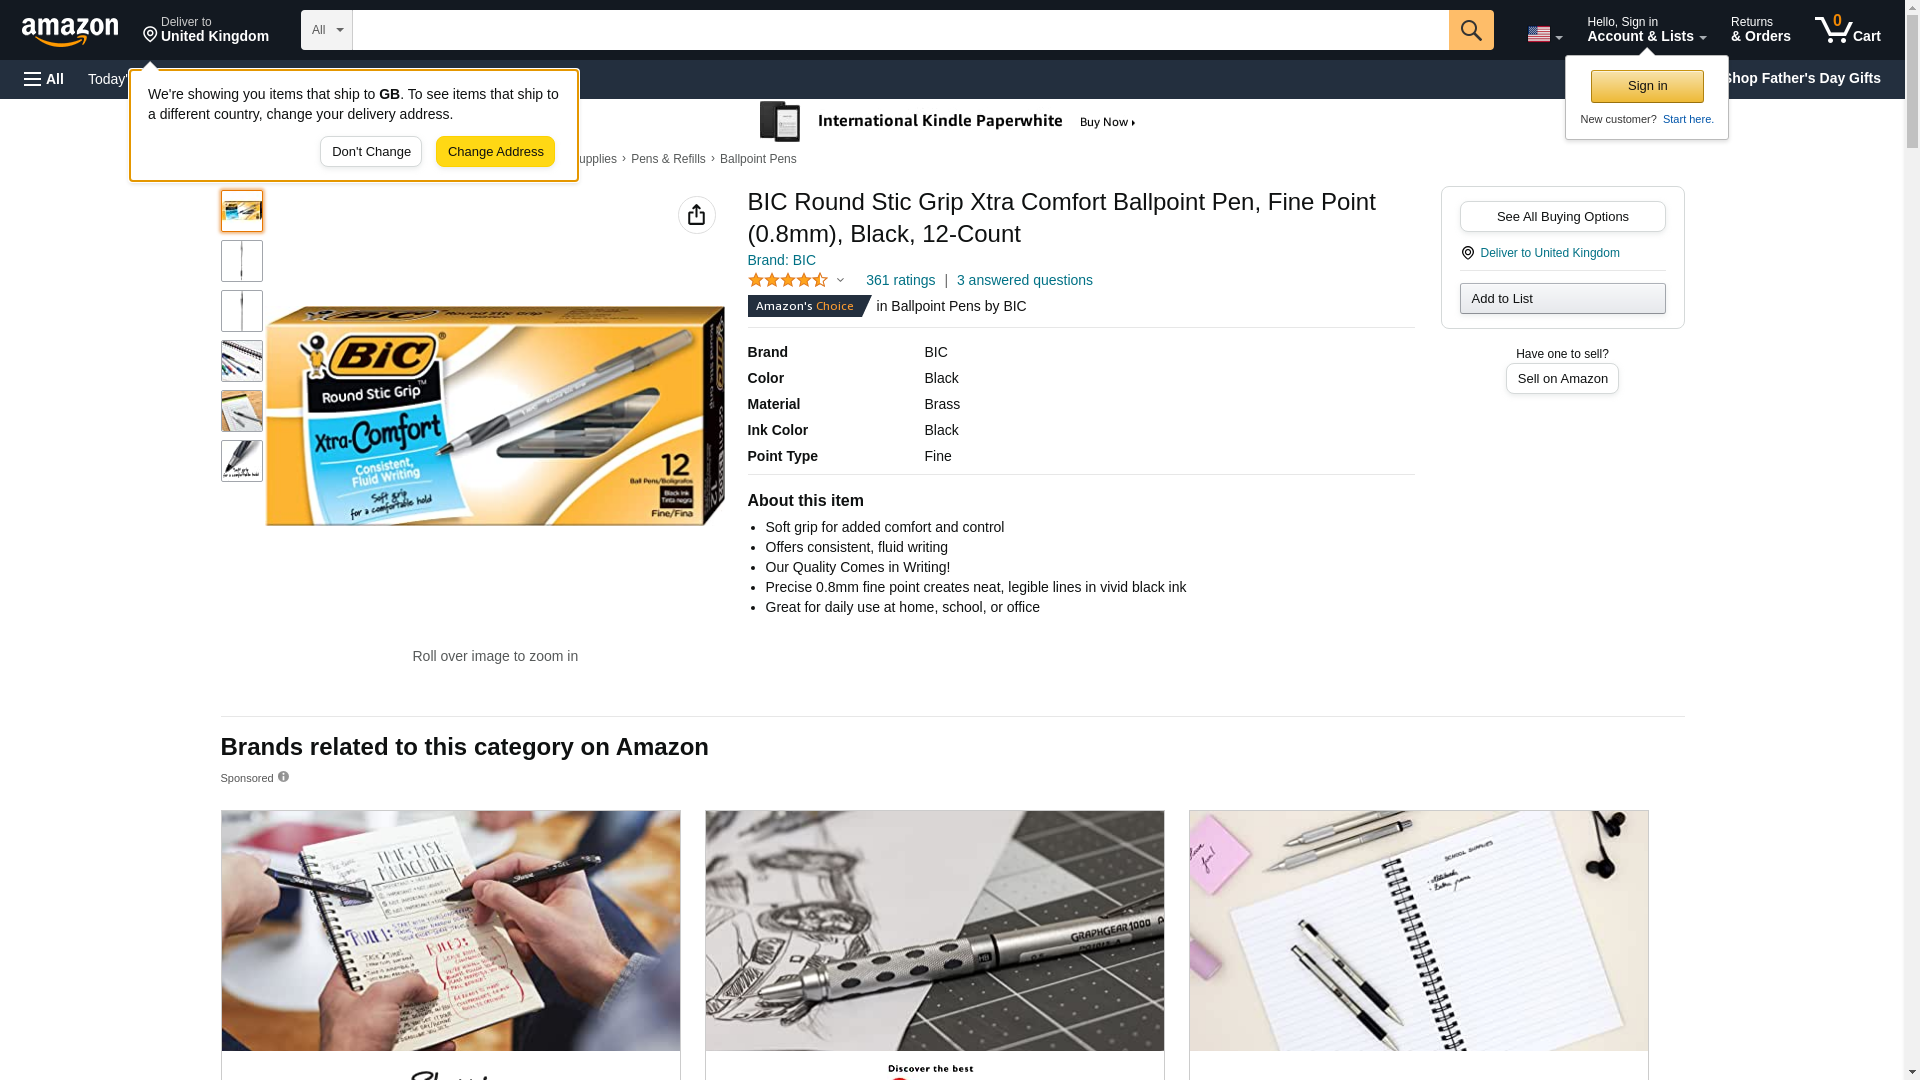Click the Sign in button
This screenshot has height=1080, width=1920.
pos(1647,86)
